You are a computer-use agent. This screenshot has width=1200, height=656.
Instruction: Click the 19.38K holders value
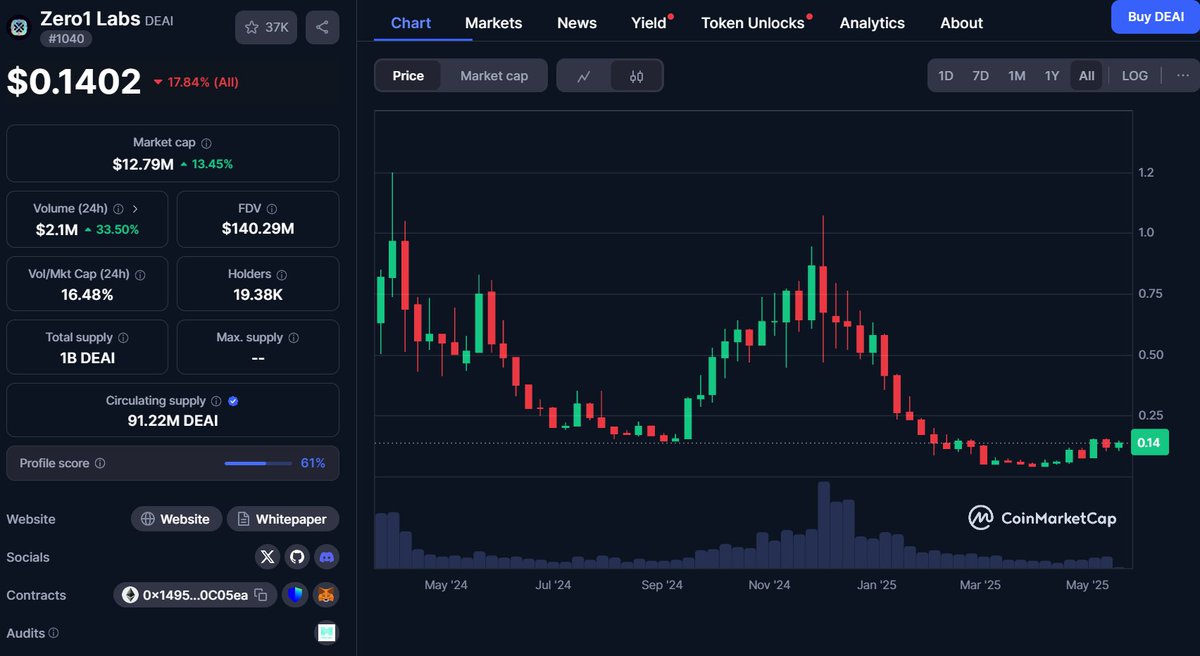tap(258, 294)
